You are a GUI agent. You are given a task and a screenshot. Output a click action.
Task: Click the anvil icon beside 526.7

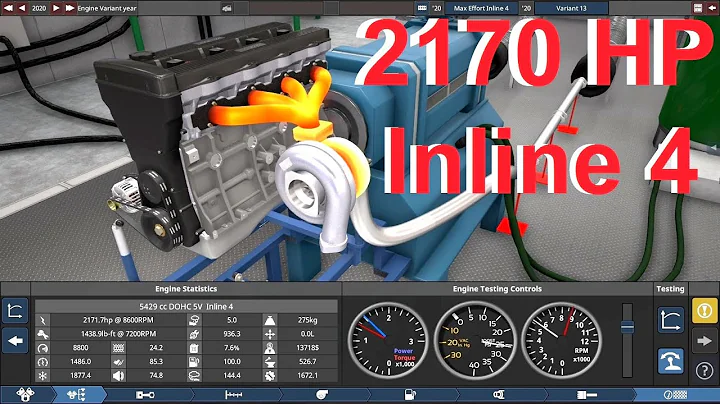coord(270,362)
